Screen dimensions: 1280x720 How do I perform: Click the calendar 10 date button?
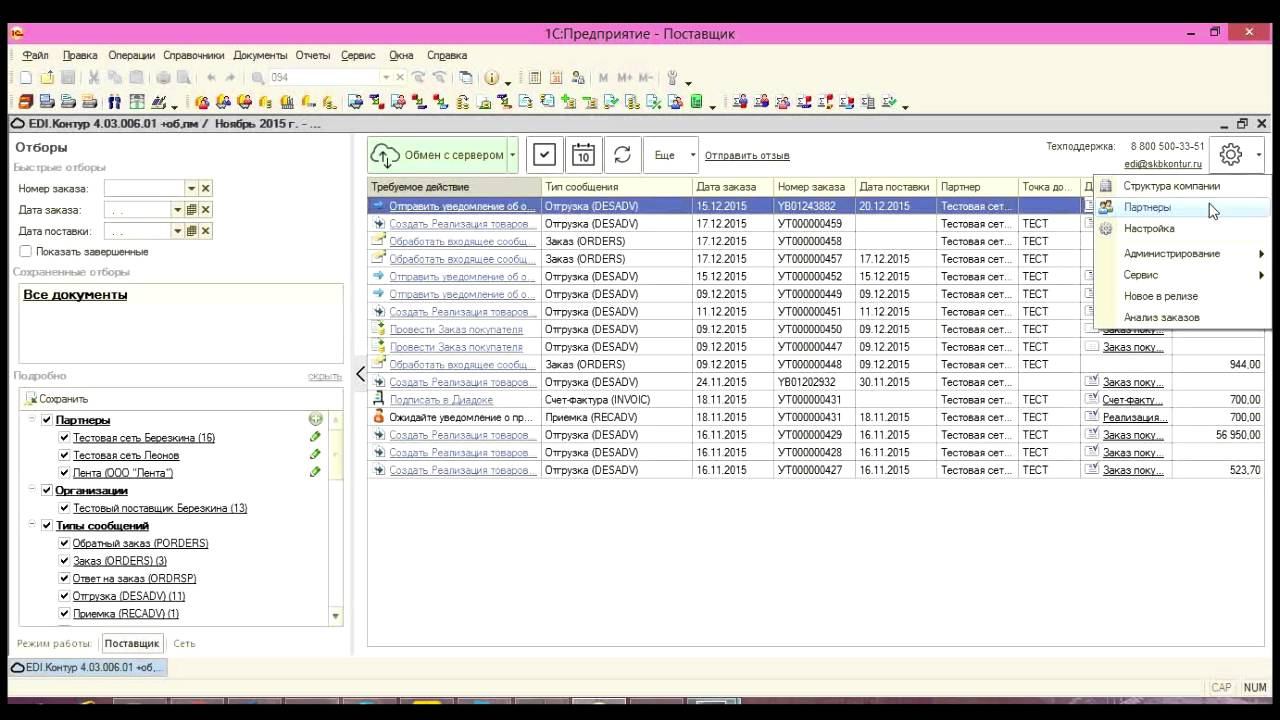(583, 155)
